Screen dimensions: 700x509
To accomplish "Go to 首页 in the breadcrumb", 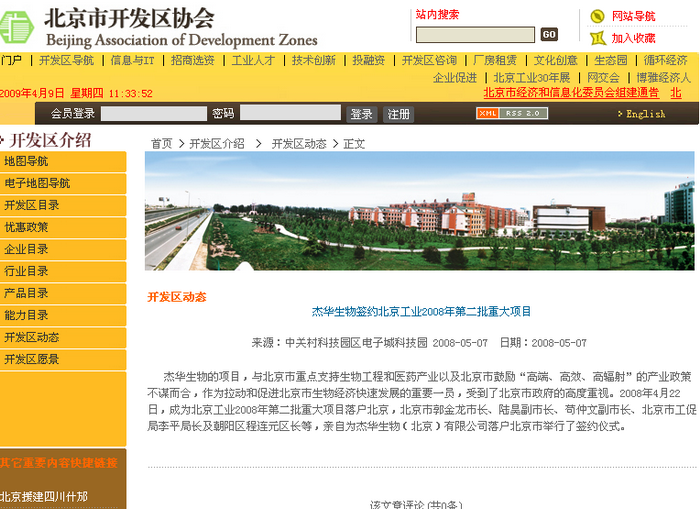I will point(161,144).
